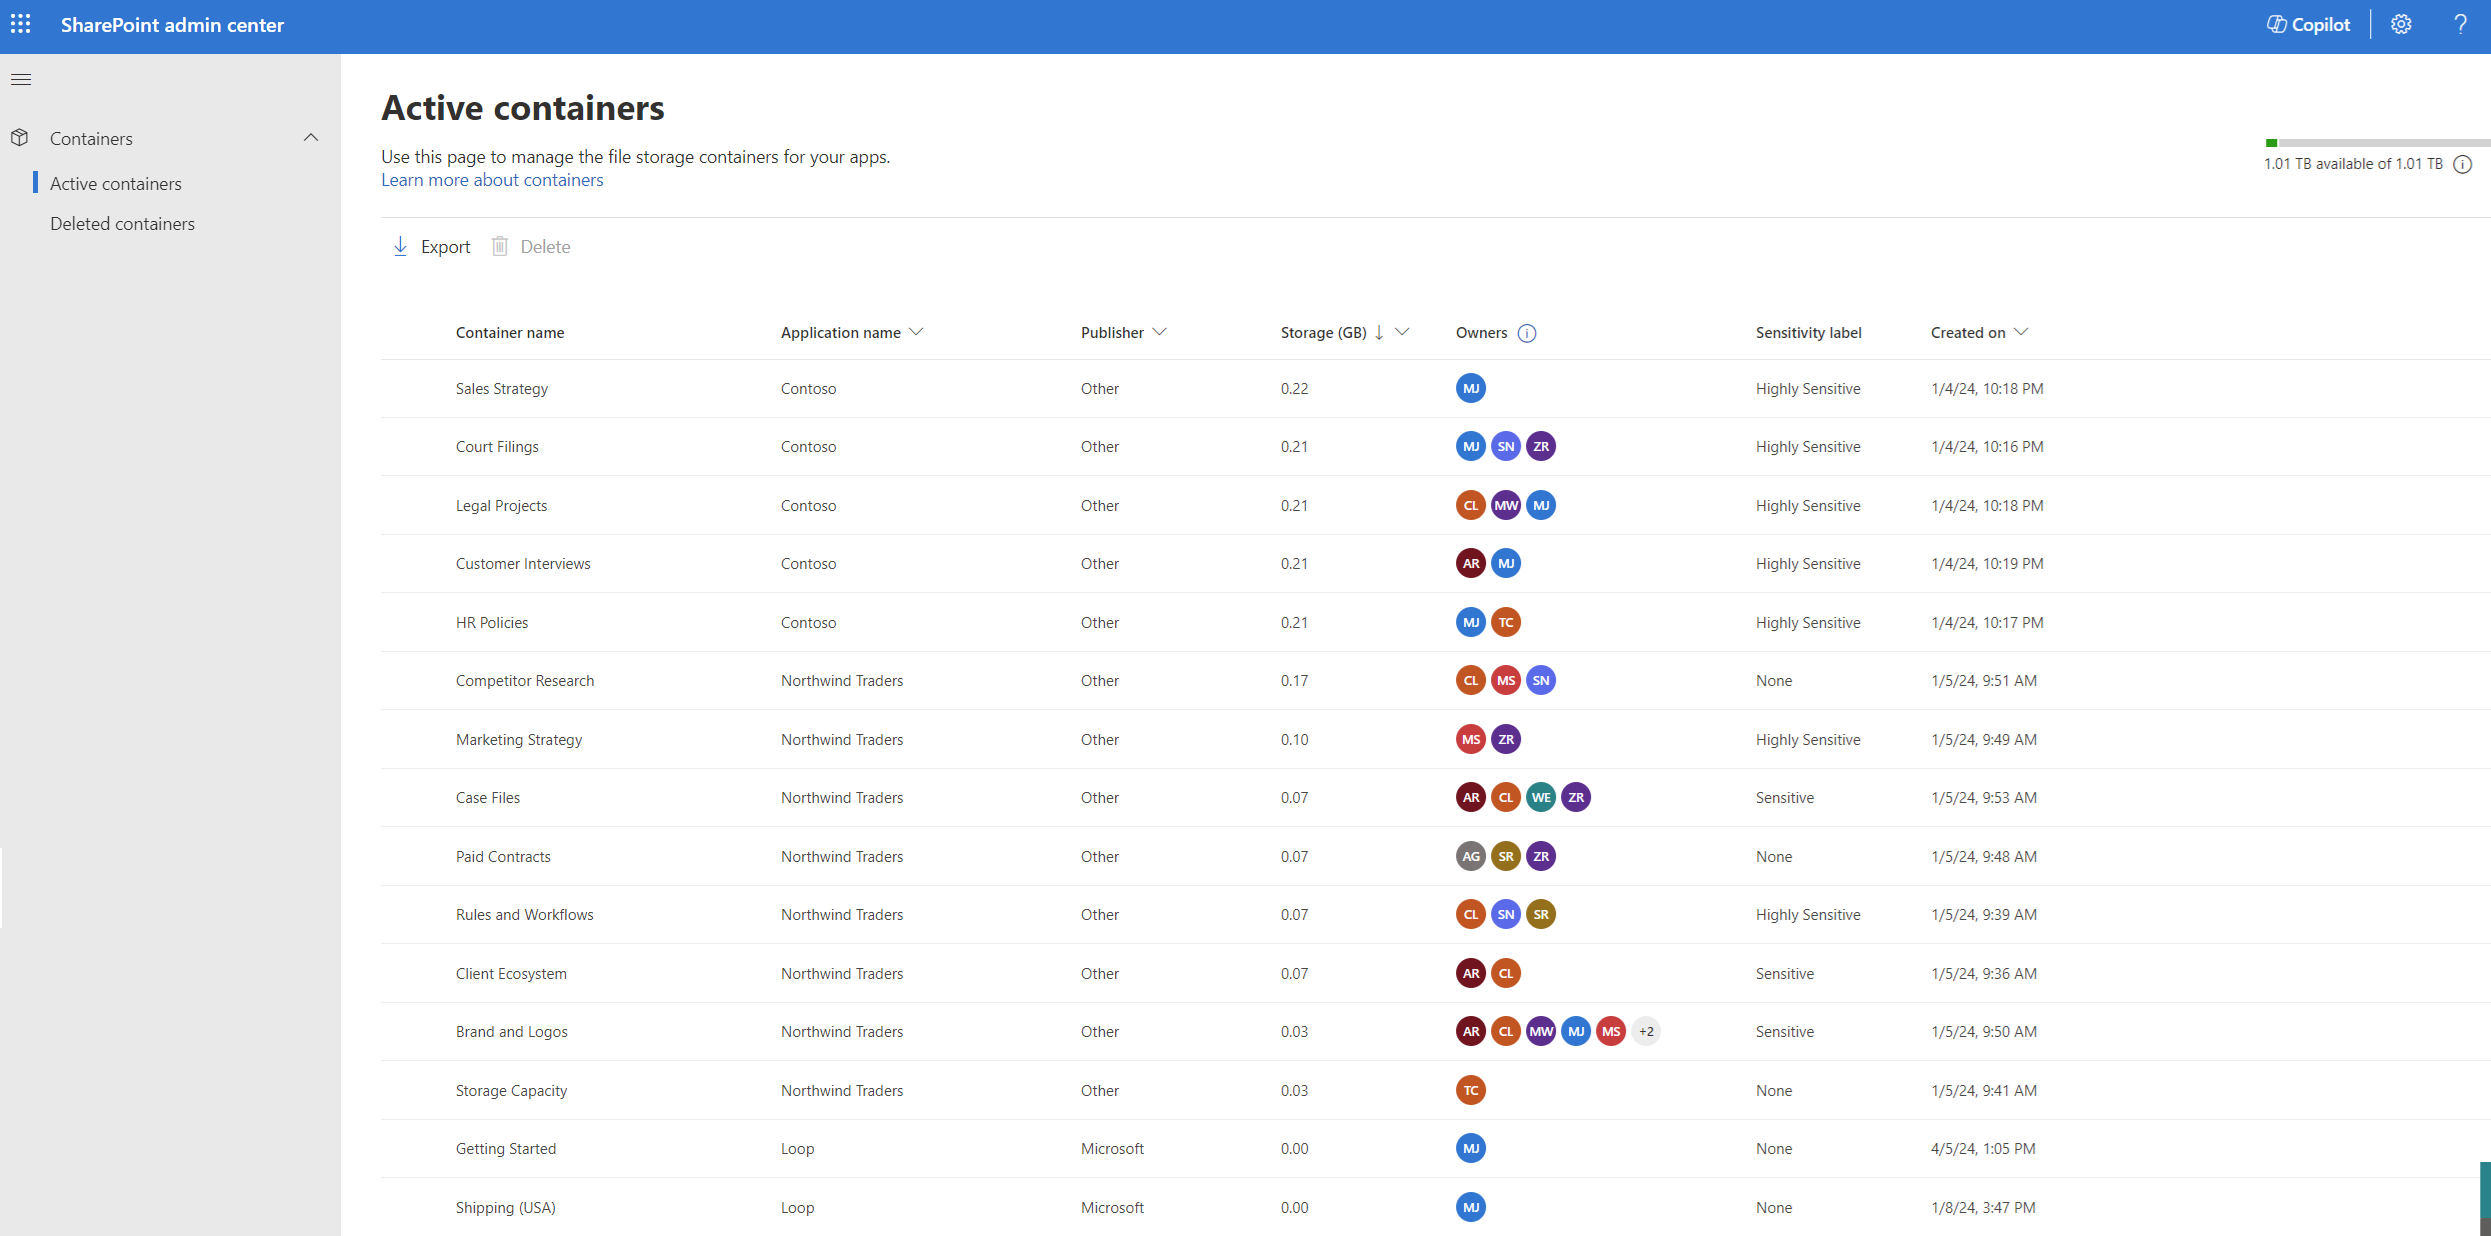The image size is (2491, 1236).
Task: Open the Copilot panel icon
Action: point(2304,25)
